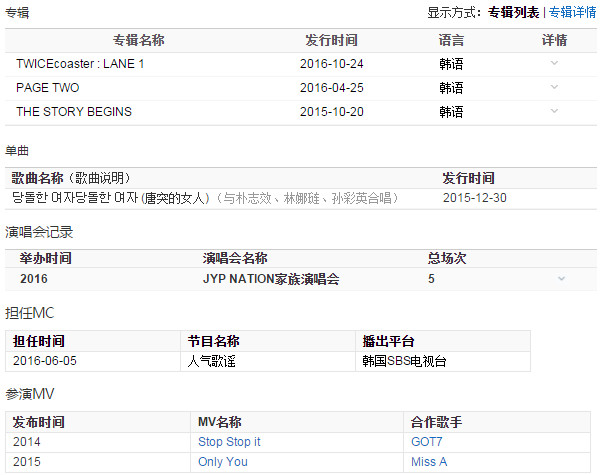Open GOT7 artist link
600x475 pixels.
point(427,442)
